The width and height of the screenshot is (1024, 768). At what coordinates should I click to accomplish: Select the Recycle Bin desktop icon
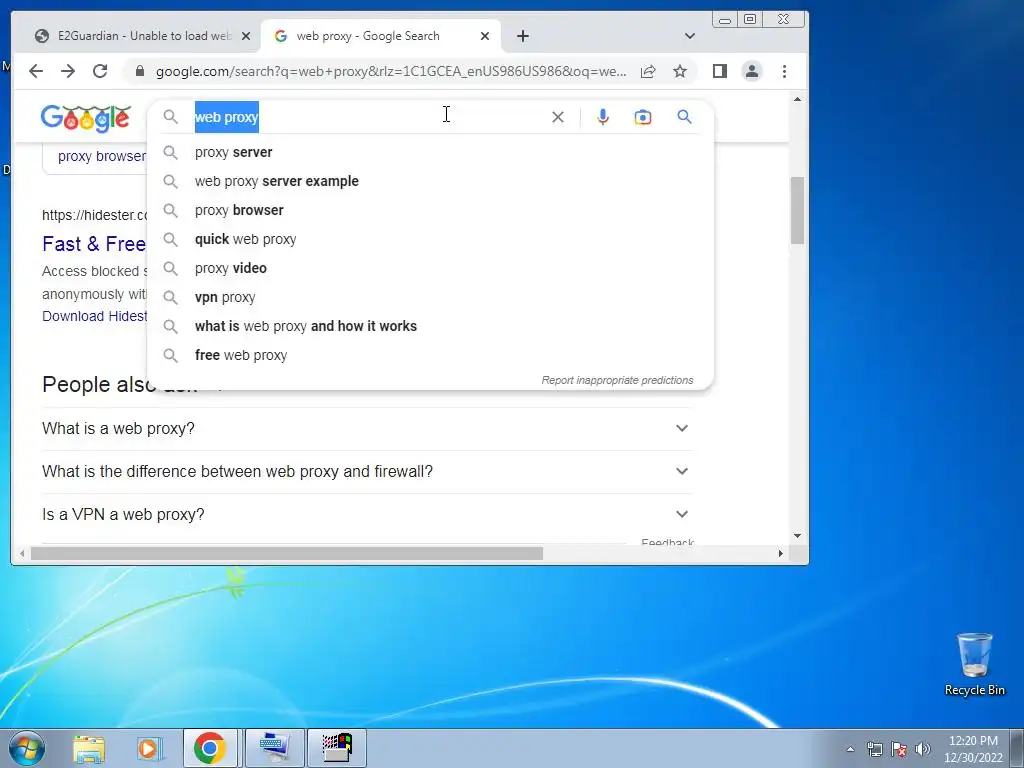(974, 665)
